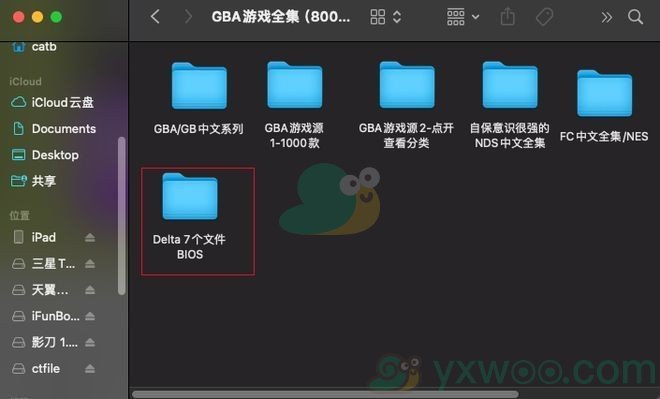Go back with the left chevron
Screen dimensions: 660x399
pos(155,17)
